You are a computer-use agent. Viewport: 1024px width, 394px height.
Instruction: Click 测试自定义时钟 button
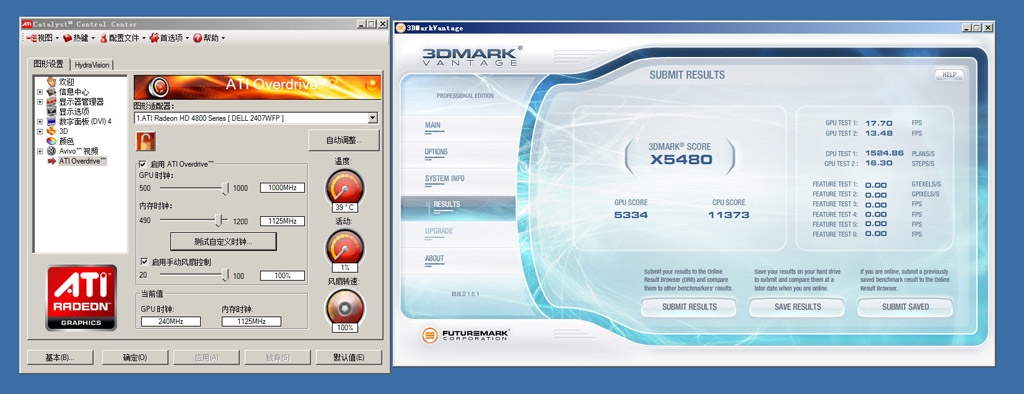(223, 242)
